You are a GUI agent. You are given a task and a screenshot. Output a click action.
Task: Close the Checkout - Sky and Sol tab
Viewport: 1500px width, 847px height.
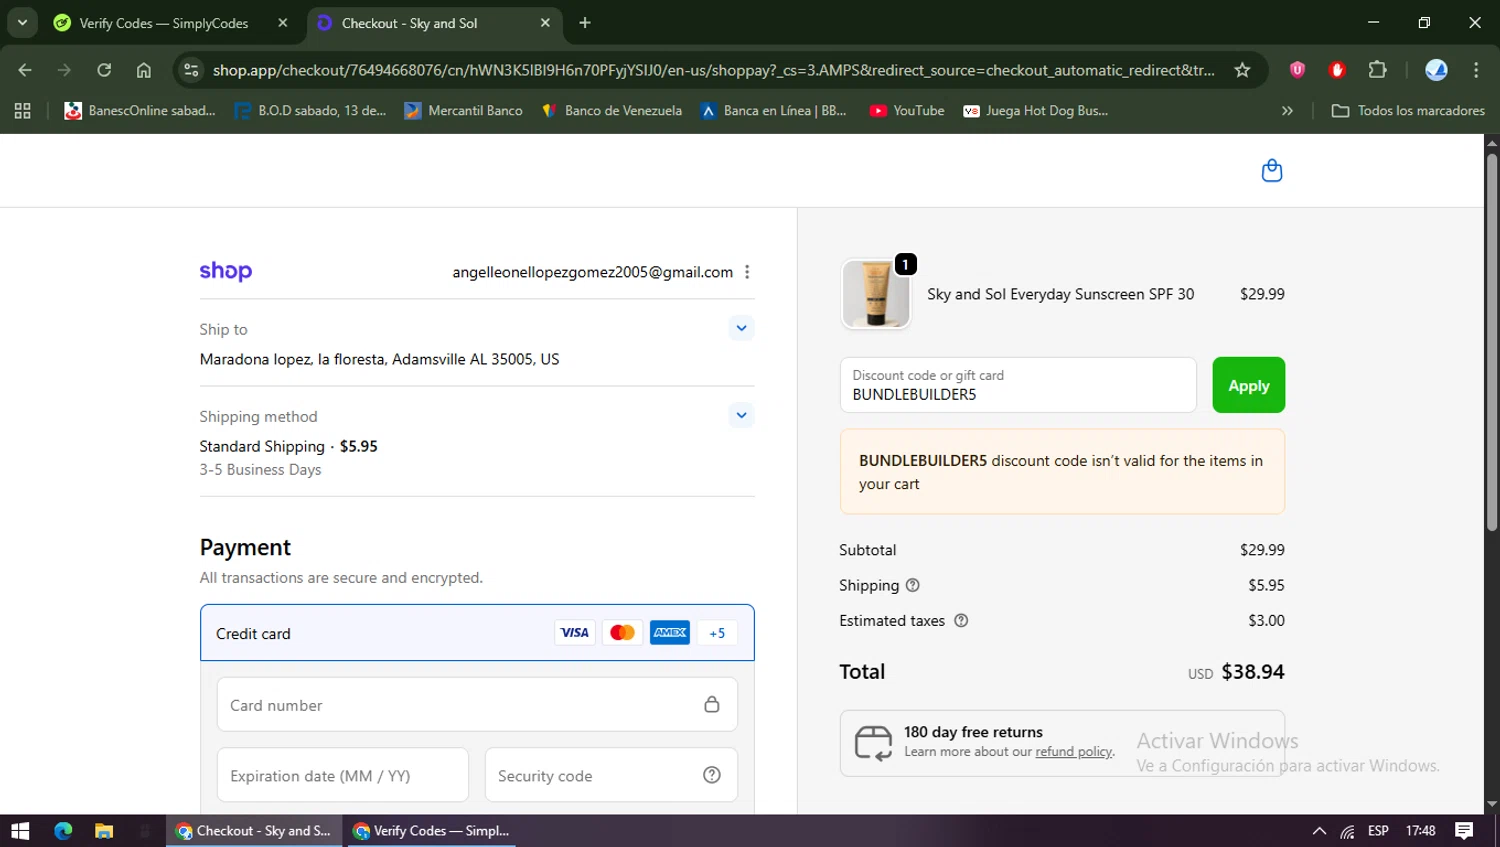(545, 23)
